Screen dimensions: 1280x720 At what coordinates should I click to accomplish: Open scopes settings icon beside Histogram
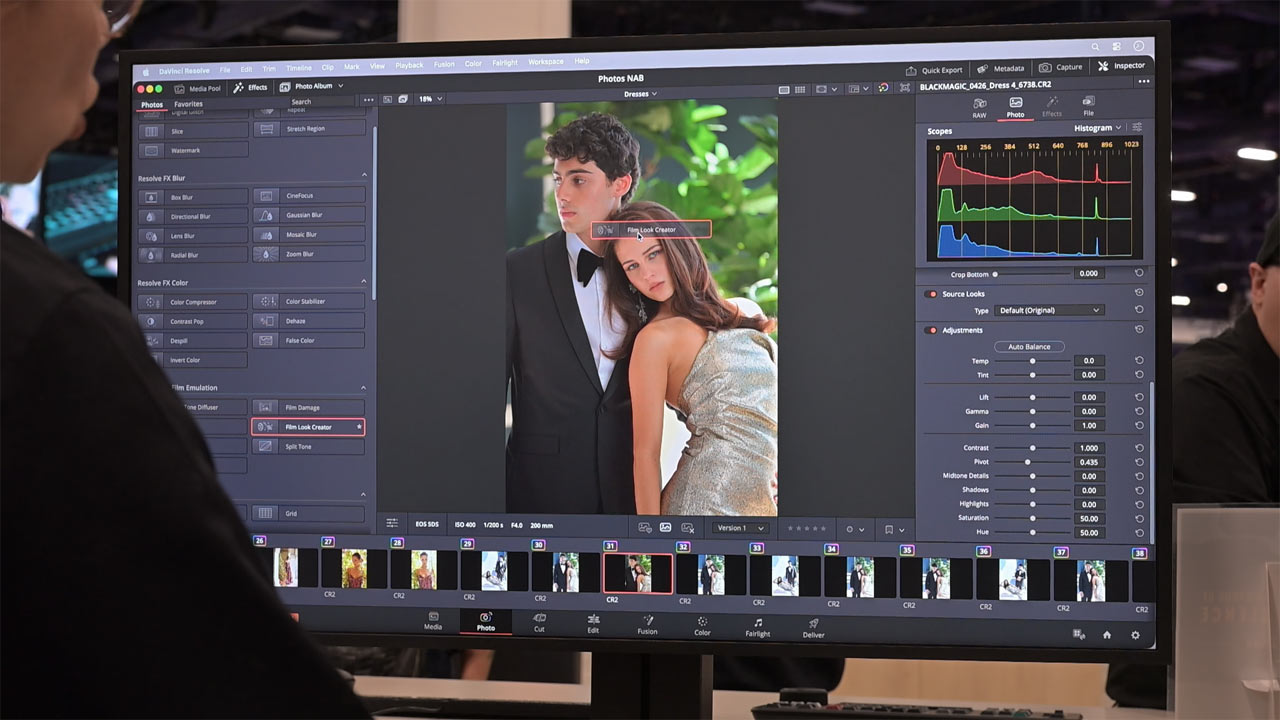[1137, 128]
